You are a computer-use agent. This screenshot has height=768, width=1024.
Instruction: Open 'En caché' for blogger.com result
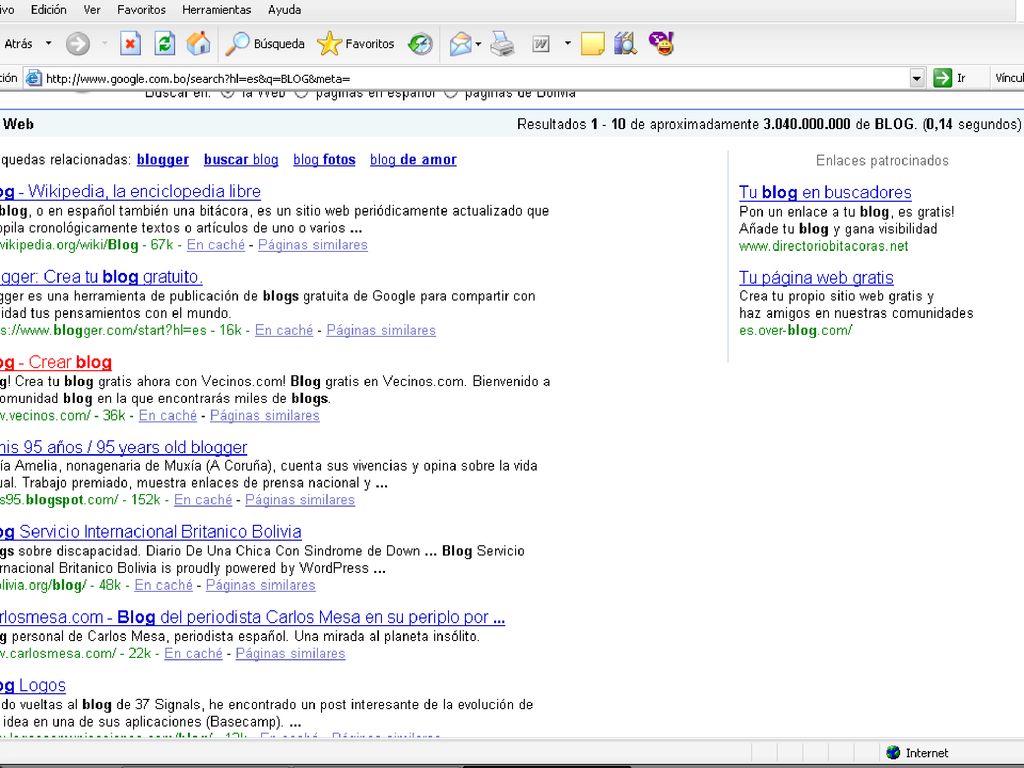284,330
